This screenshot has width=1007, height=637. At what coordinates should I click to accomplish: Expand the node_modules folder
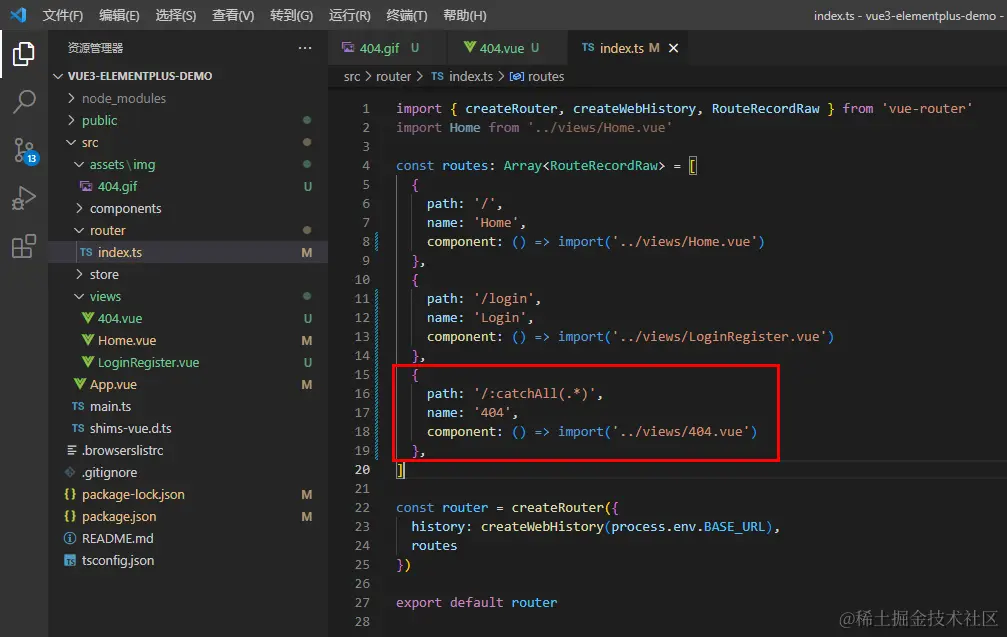(x=71, y=98)
